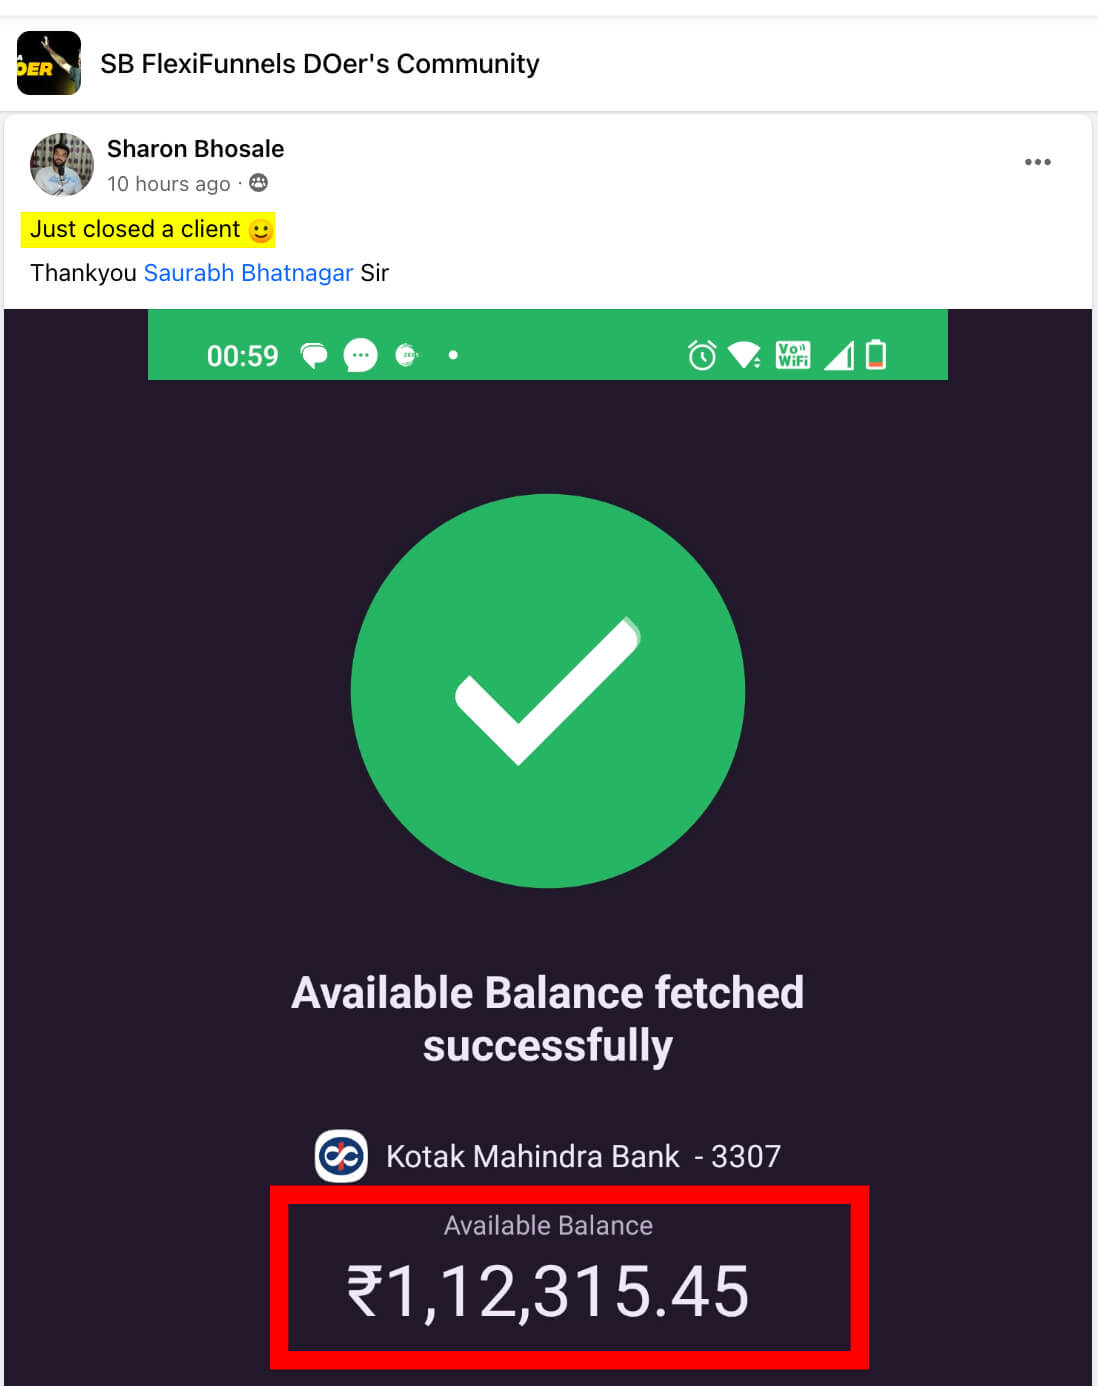Screen dimensions: 1098x1386
Task: Click the message dots notification icon
Action: [x=361, y=355]
